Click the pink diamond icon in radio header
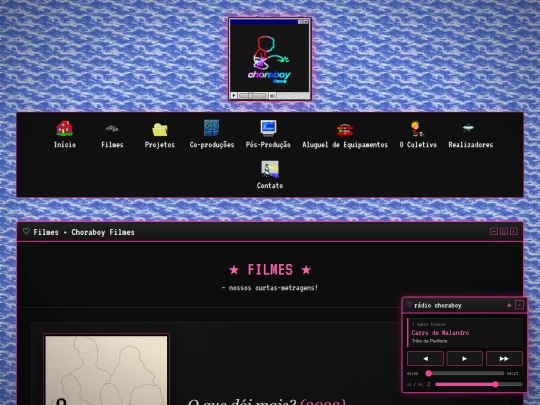540x405 pixels. (x=509, y=305)
